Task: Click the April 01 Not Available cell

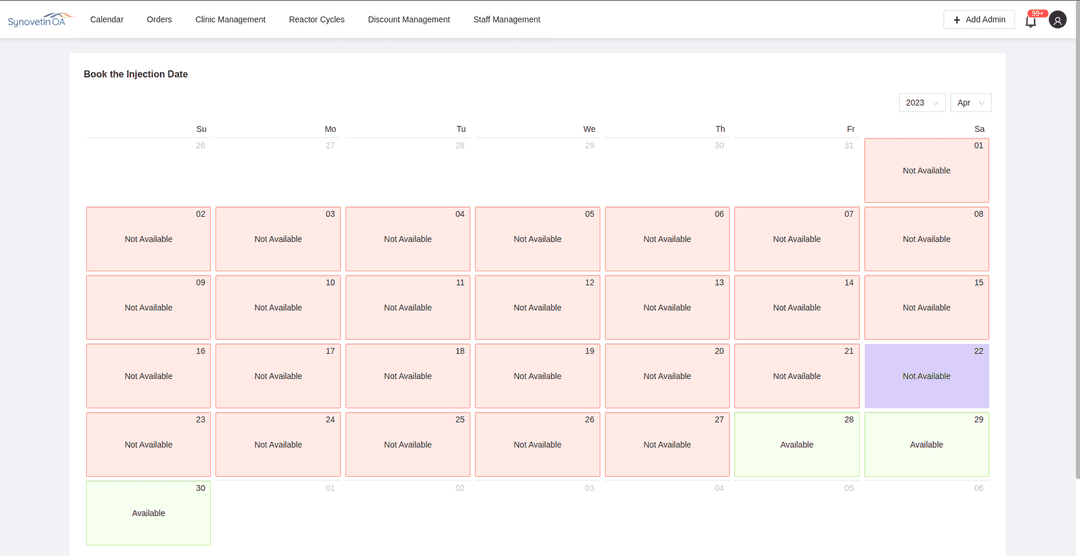Action: [927, 171]
